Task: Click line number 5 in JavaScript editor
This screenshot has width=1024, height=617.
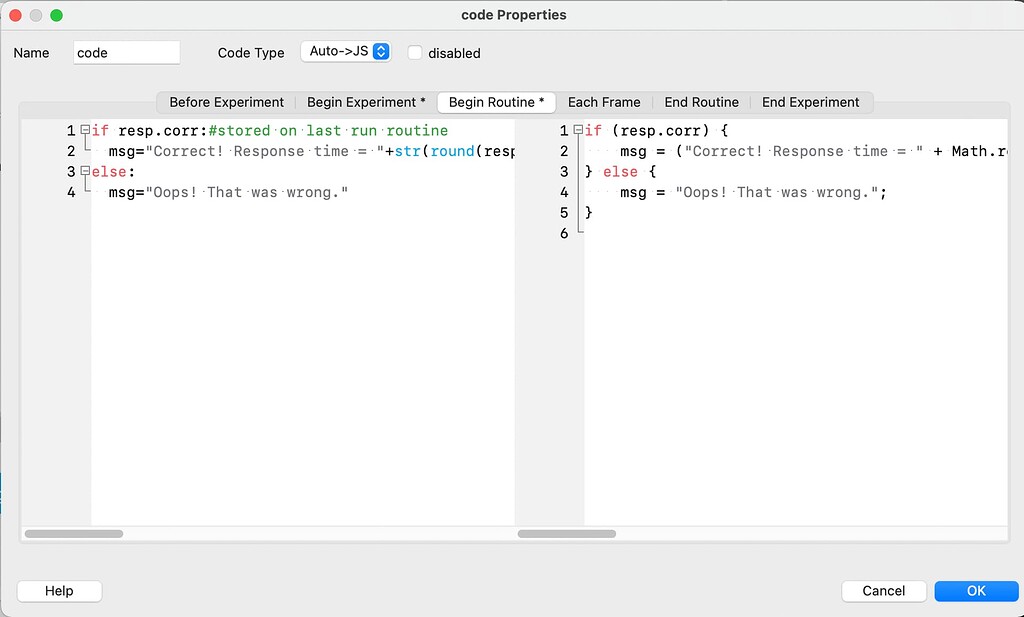Action: click(x=564, y=212)
